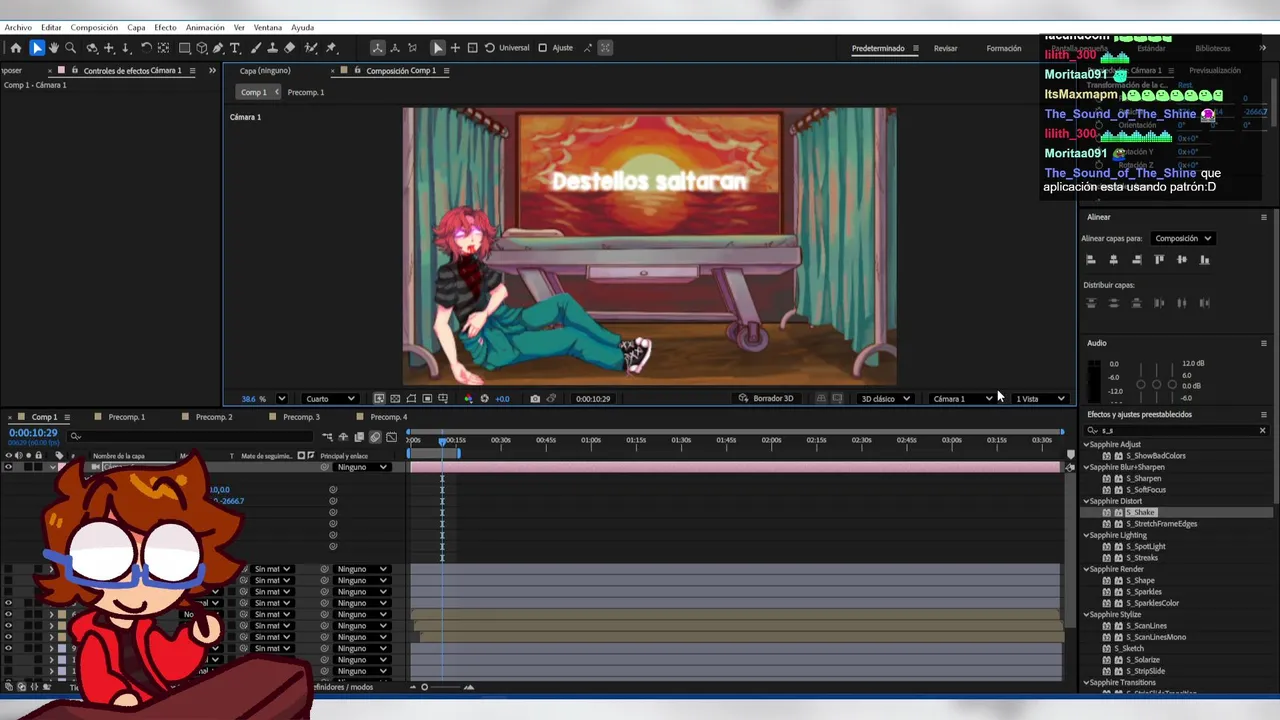Switch to the Precomp. 4 timeline tab
This screenshot has width=1280, height=720.
pyautogui.click(x=389, y=417)
